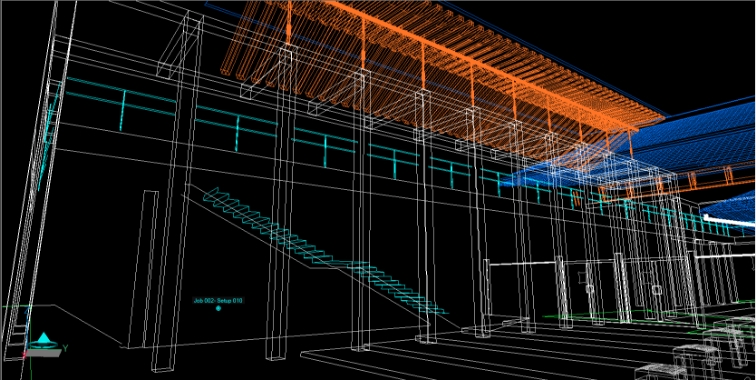Select the cyan setup point marker dot
Image resolution: width=756 pixels, height=380 pixels.
218,308
